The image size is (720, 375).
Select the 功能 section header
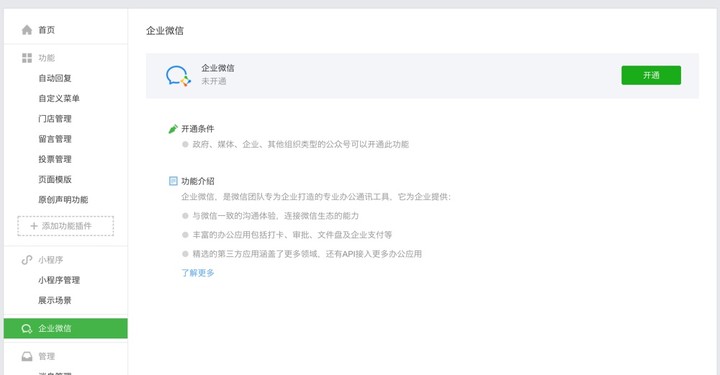tap(46, 58)
